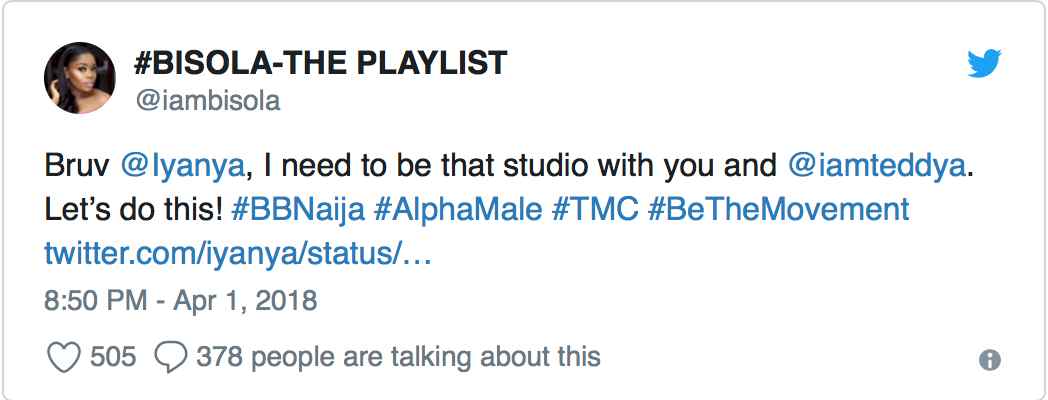Open the twitter.com/iyanya/status quoted tweet link
The height and width of the screenshot is (400, 1048).
pos(238,254)
